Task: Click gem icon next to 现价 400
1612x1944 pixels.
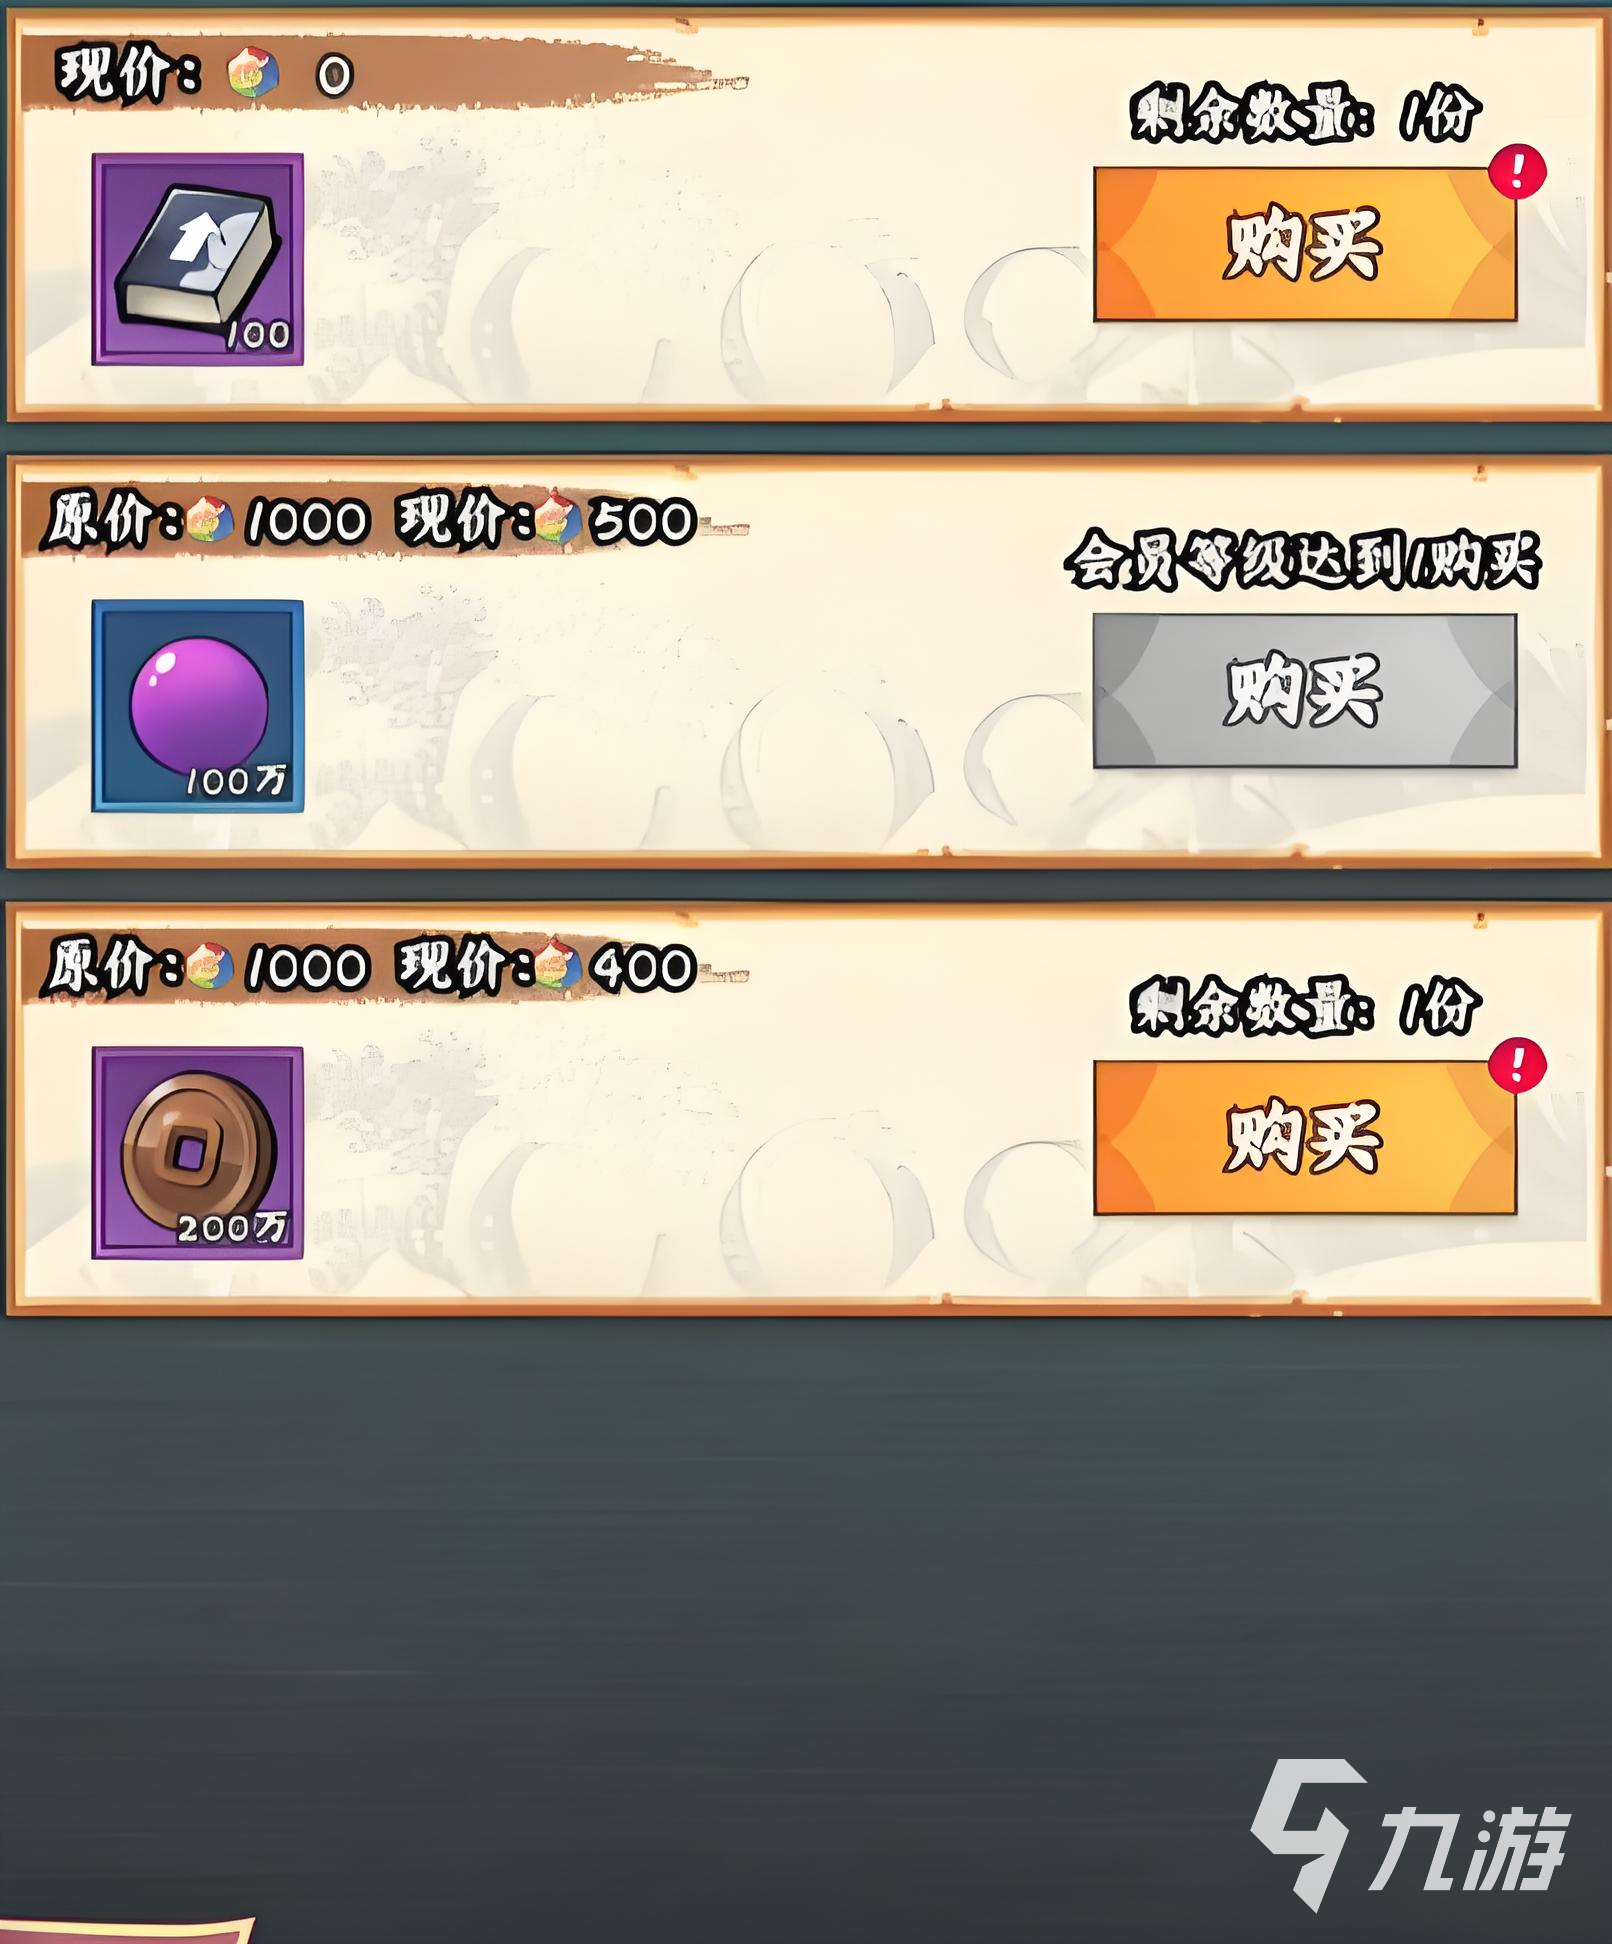Action: tap(558, 967)
